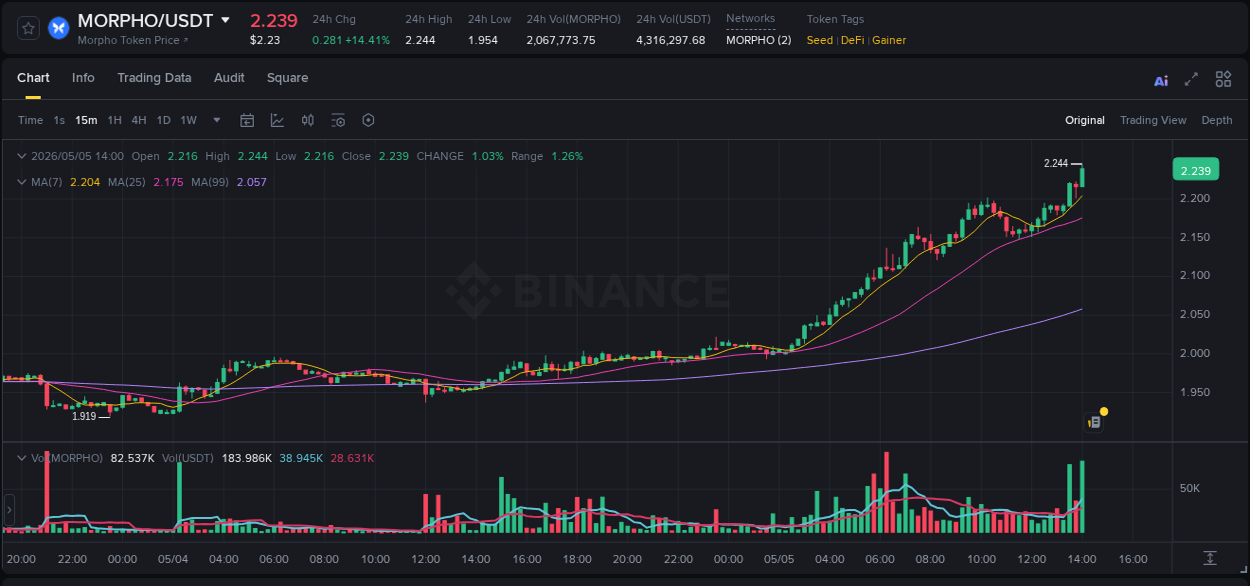Expand the left side panel arrow handle
Image resolution: width=1250 pixels, height=586 pixels.
coord(8,510)
